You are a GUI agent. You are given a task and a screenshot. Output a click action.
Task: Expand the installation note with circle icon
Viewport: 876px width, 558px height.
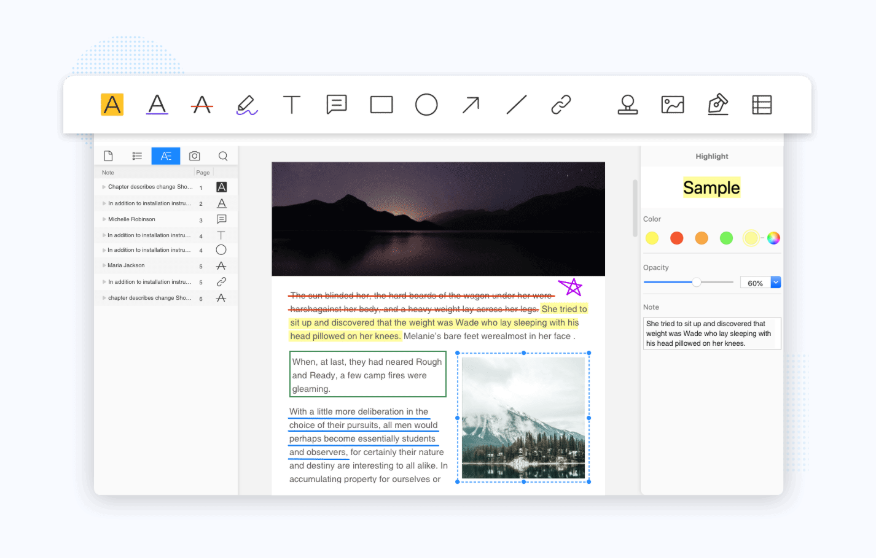coord(104,250)
